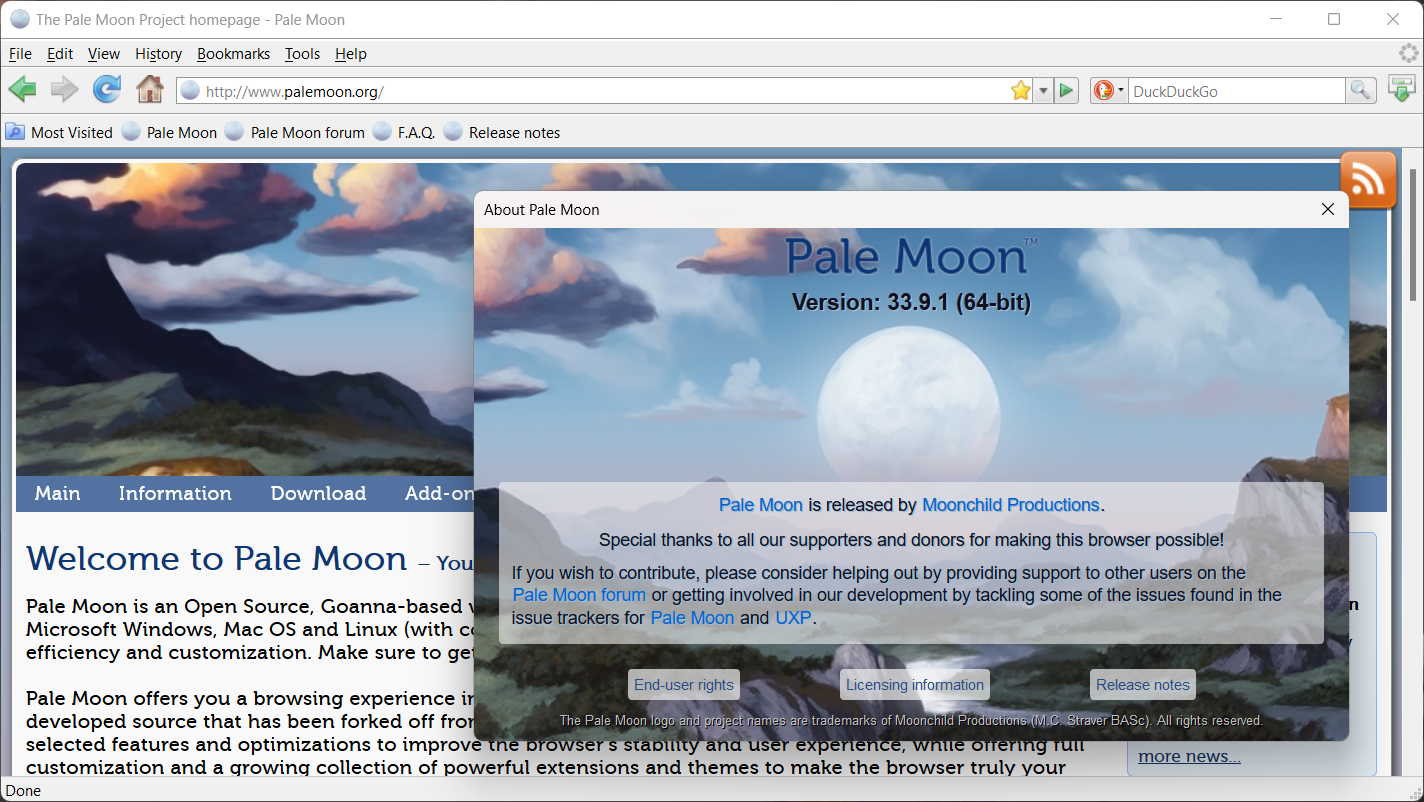Click the orange RSS feed icon
1424x802 pixels.
pos(1367,180)
